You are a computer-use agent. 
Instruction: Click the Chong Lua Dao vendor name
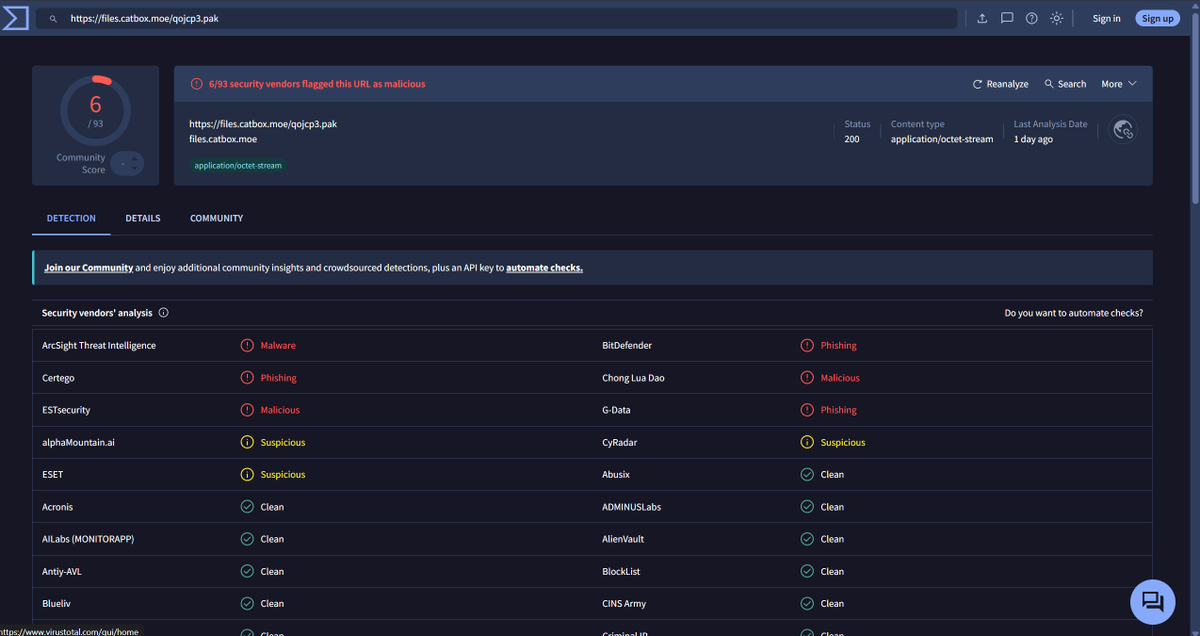[x=633, y=378]
